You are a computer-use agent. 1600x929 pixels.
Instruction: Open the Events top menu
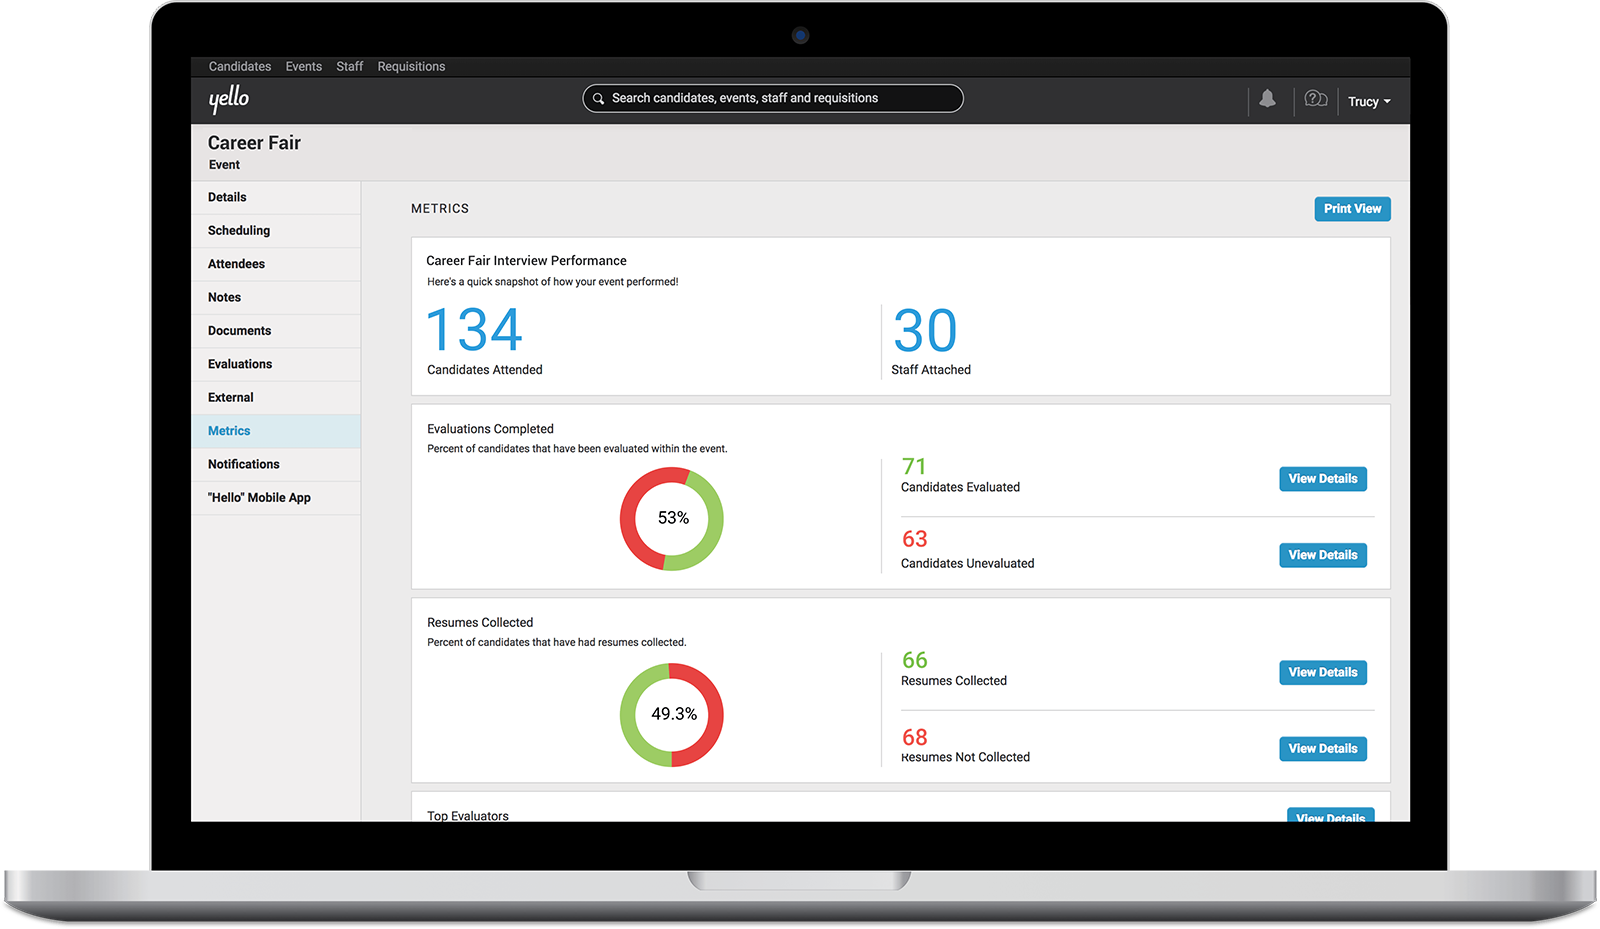coord(304,66)
